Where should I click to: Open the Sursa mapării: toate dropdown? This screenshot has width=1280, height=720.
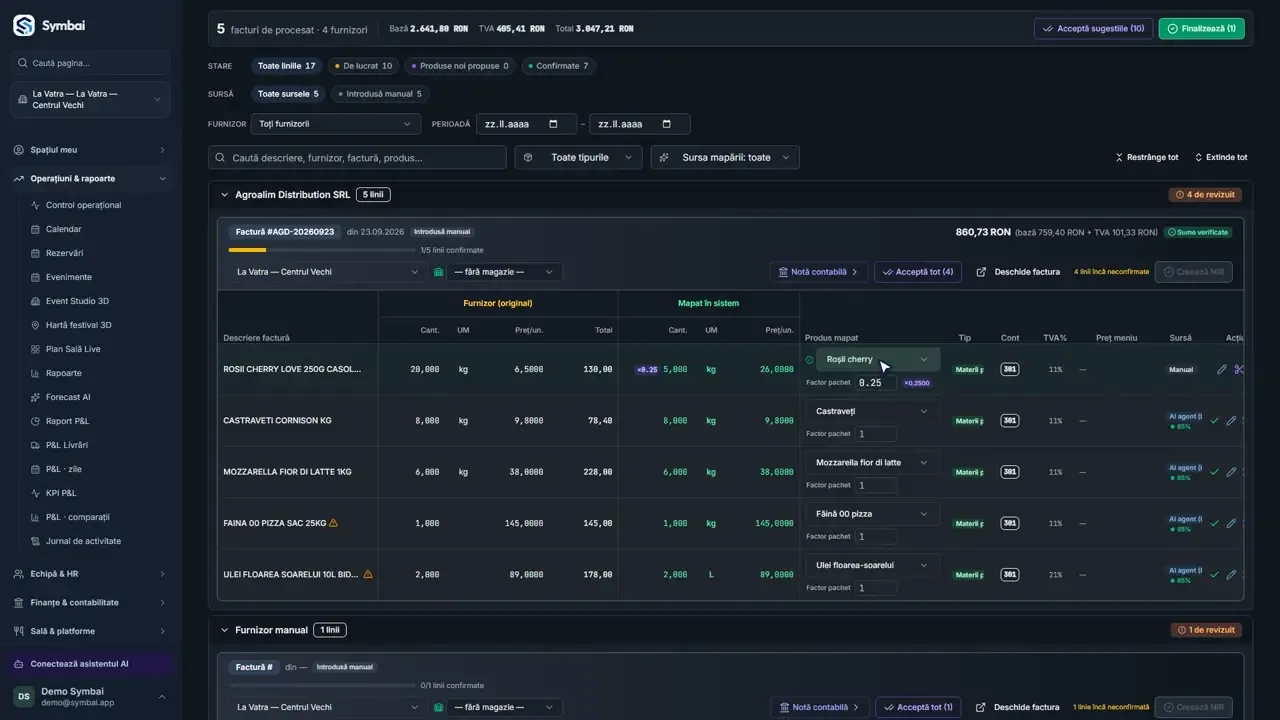(725, 158)
